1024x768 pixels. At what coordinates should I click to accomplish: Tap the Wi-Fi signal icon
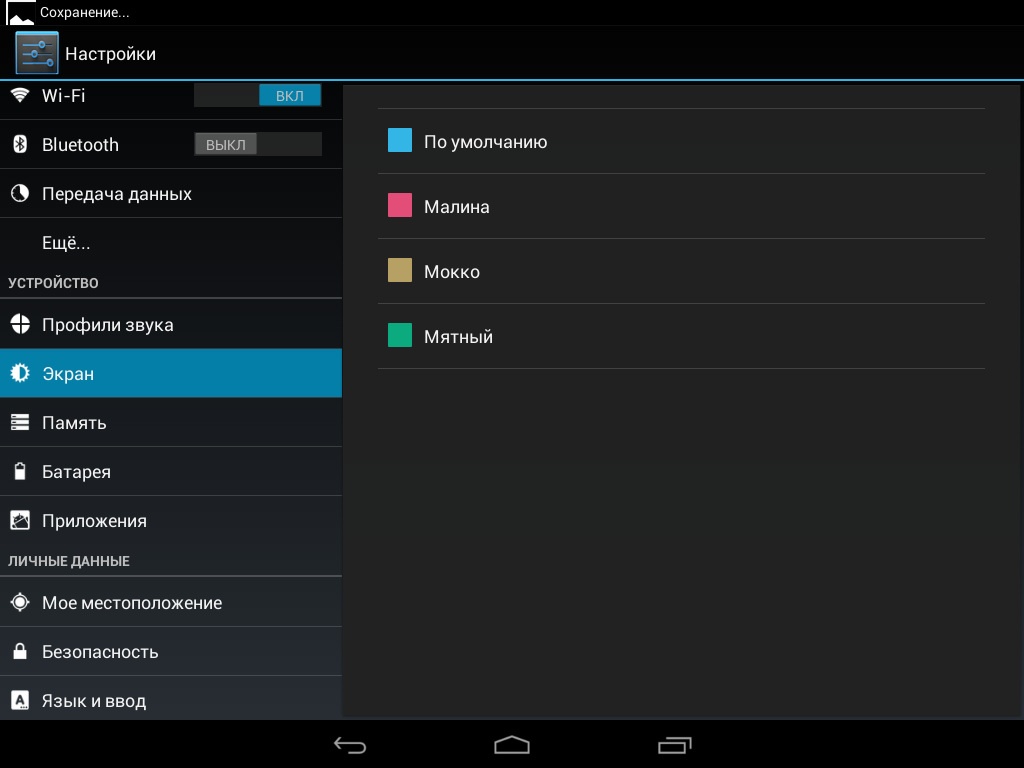[x=19, y=95]
